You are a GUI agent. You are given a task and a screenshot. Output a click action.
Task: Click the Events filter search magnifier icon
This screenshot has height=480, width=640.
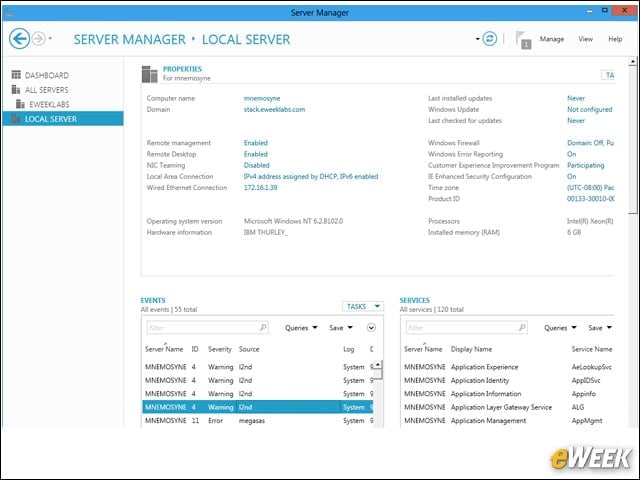coord(263,327)
